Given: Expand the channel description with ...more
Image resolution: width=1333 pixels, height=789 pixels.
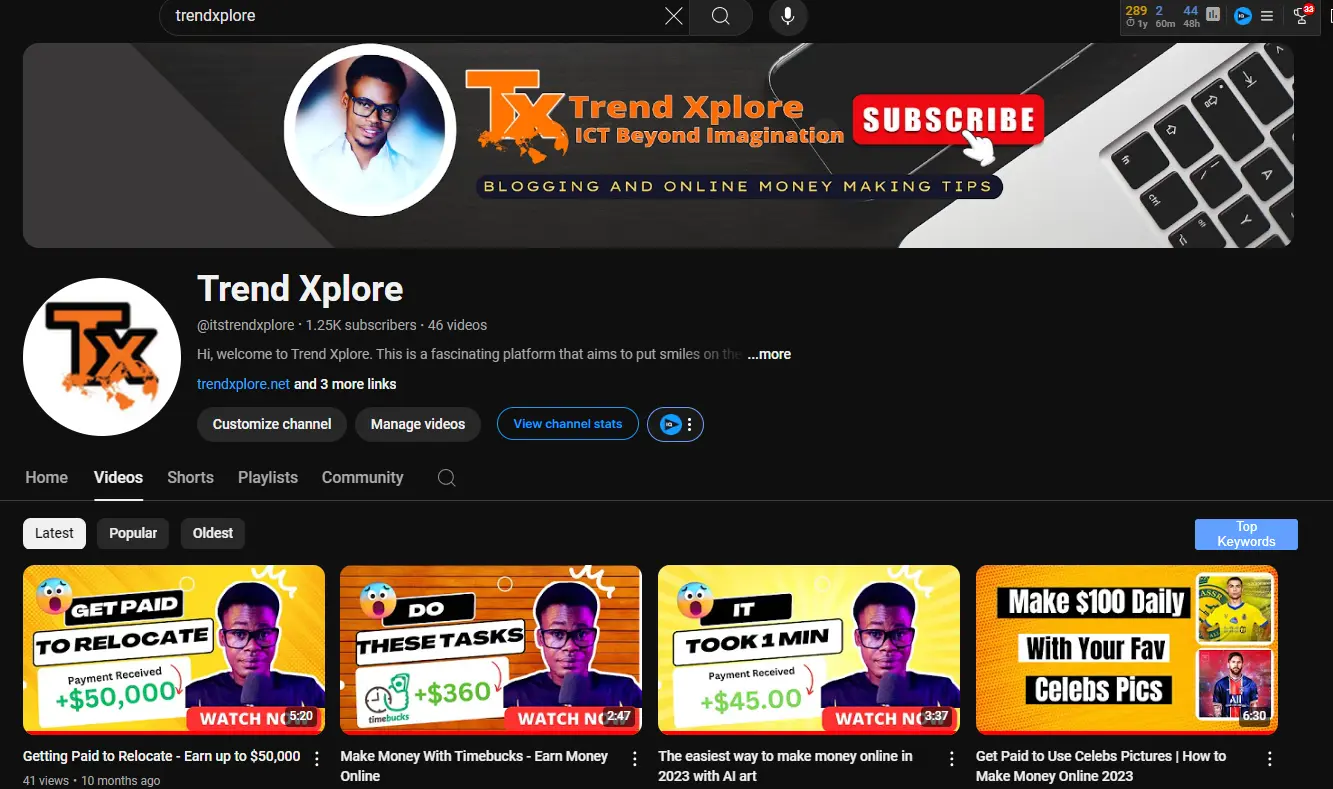Looking at the screenshot, I should (x=769, y=353).
